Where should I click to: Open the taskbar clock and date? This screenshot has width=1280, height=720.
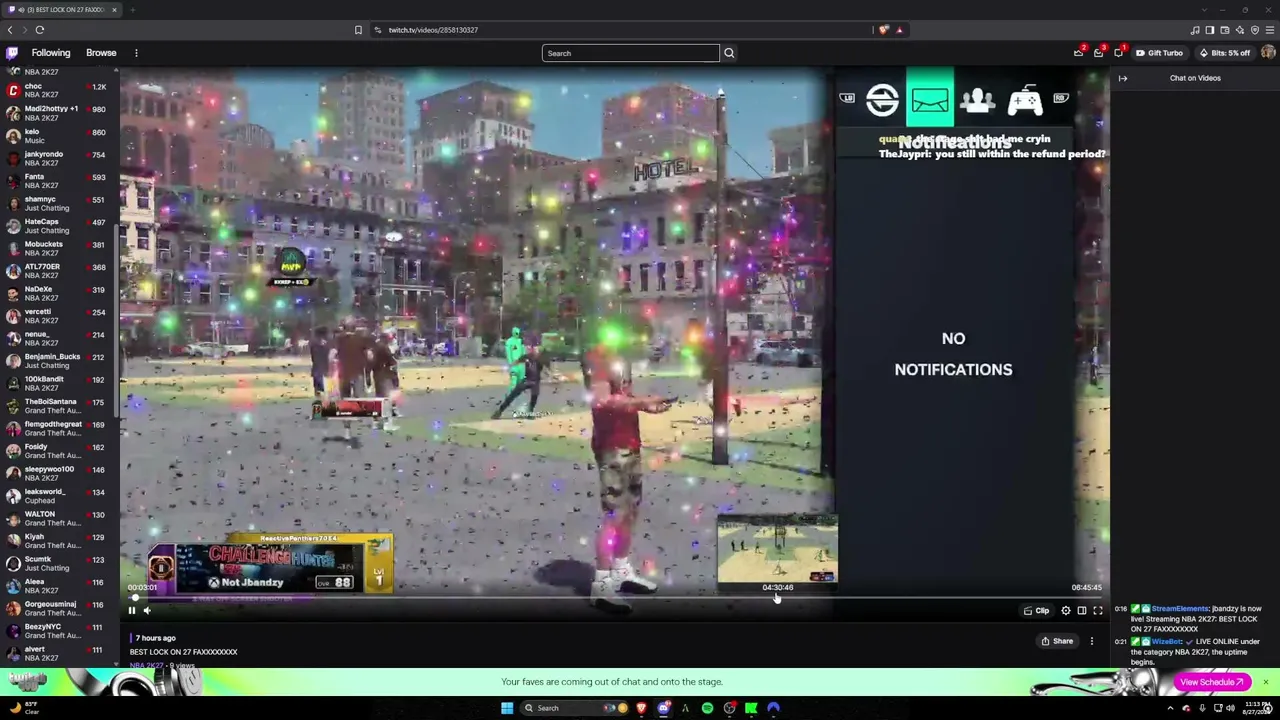(x=1258, y=708)
